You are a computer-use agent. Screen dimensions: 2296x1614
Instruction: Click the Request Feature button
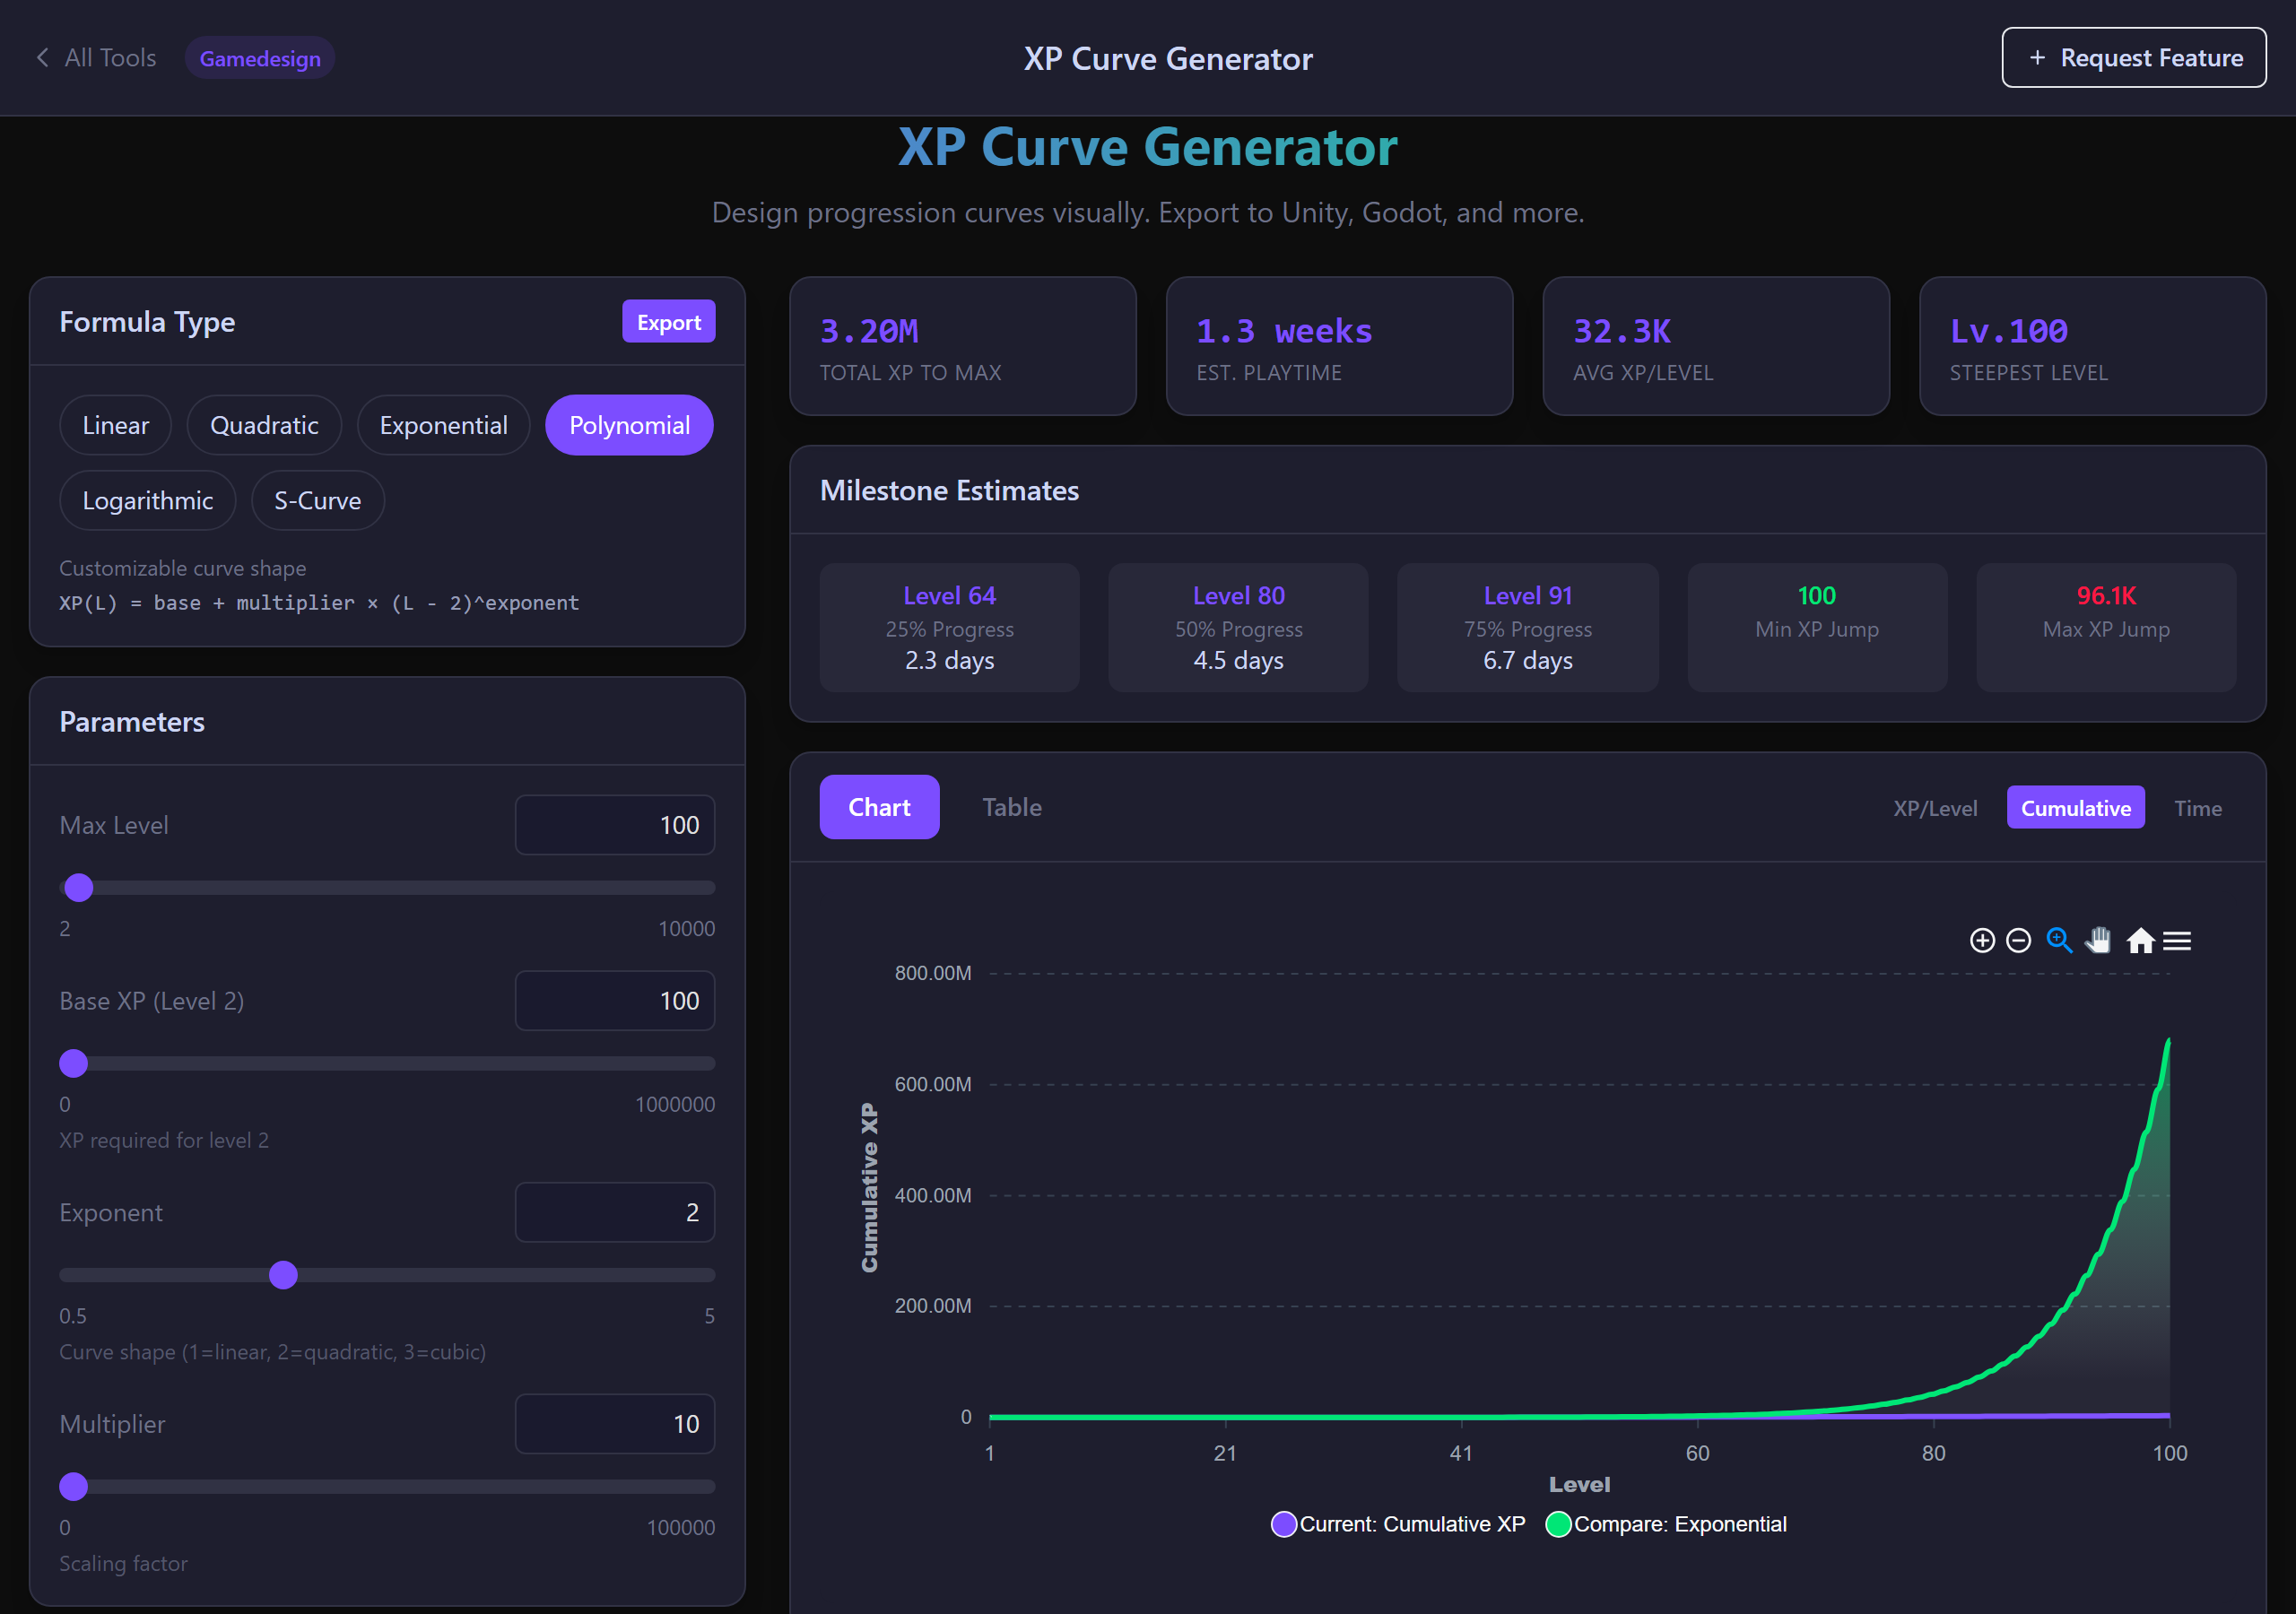(2133, 57)
